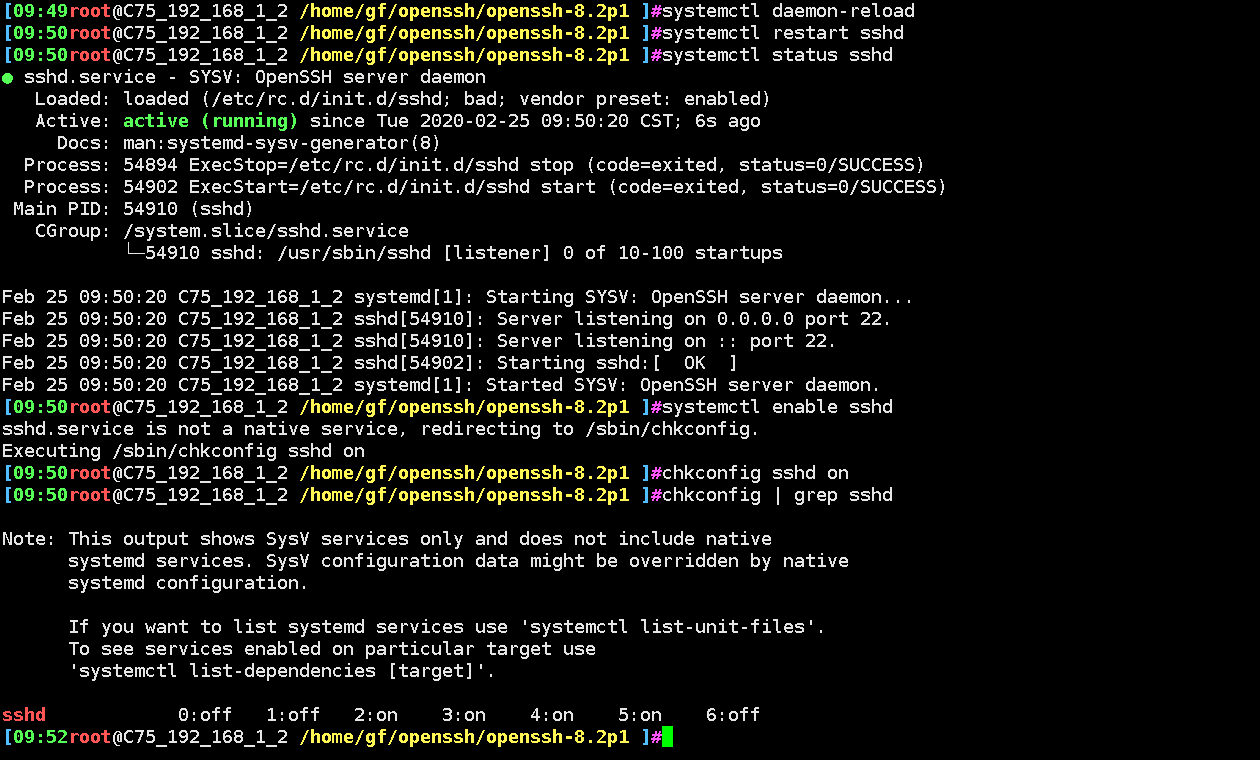Click the green status dot before sshd.service
Image resolution: width=1260 pixels, height=760 pixels.
pyautogui.click(x=7, y=78)
